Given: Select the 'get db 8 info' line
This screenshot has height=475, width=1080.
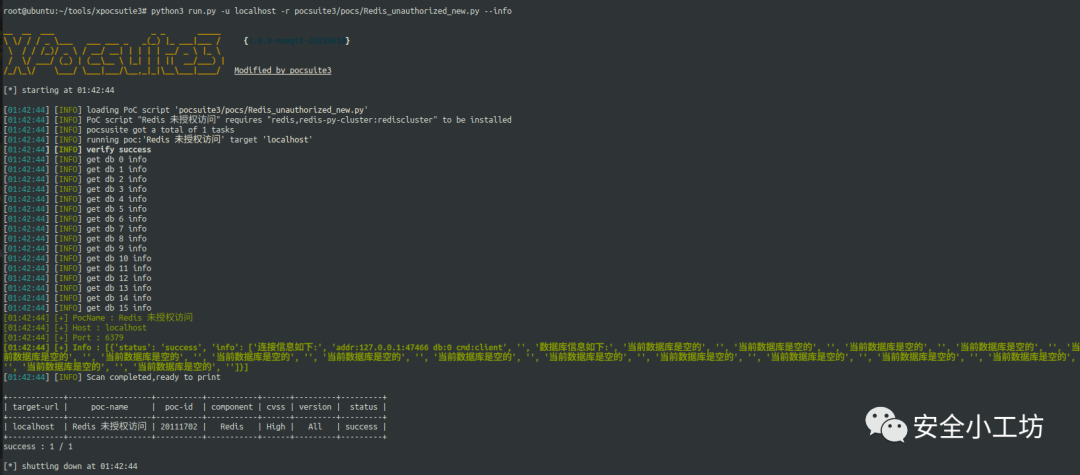Looking at the screenshot, I should click(x=75, y=239).
